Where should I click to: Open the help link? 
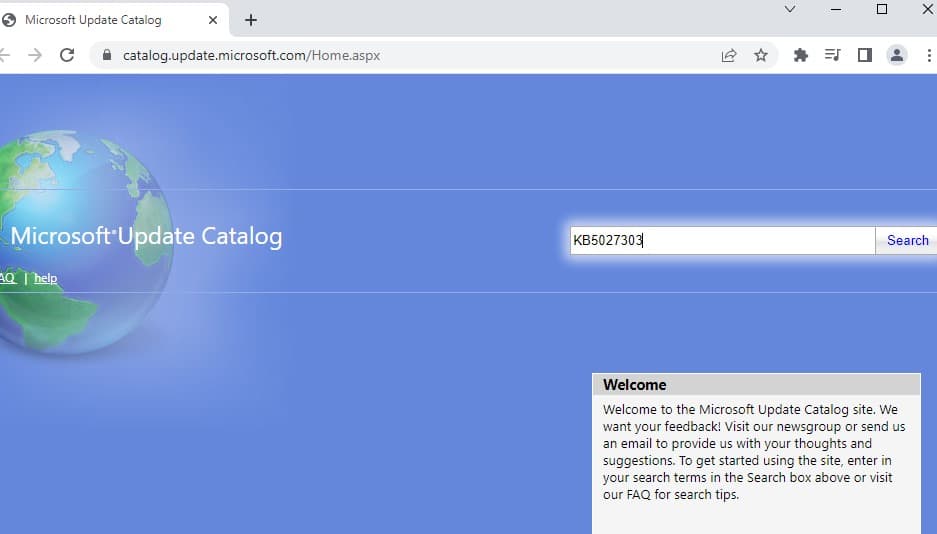pyautogui.click(x=45, y=278)
